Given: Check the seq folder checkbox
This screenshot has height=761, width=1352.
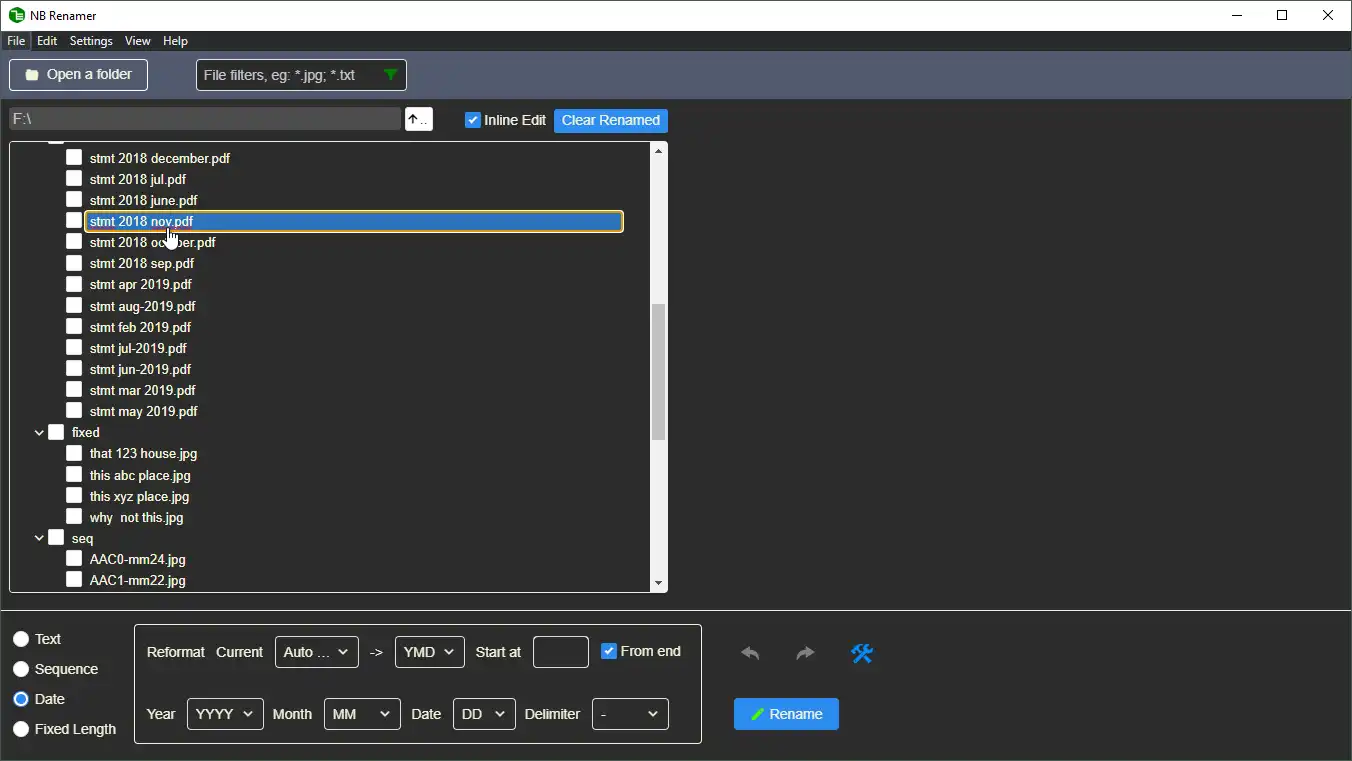Looking at the screenshot, I should click(x=56, y=538).
